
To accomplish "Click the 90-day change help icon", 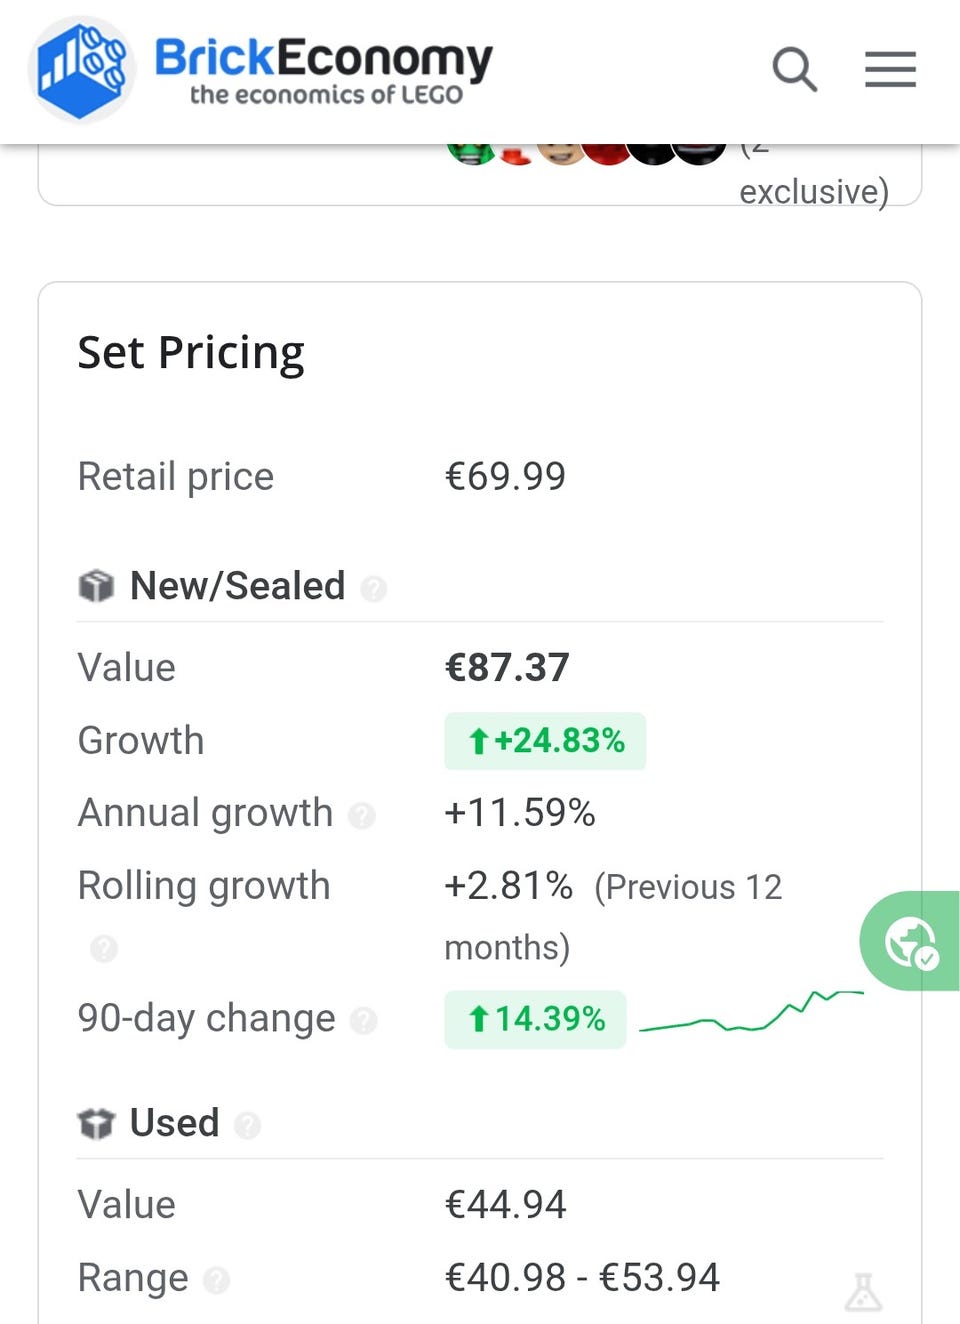I will coord(363,1021).
